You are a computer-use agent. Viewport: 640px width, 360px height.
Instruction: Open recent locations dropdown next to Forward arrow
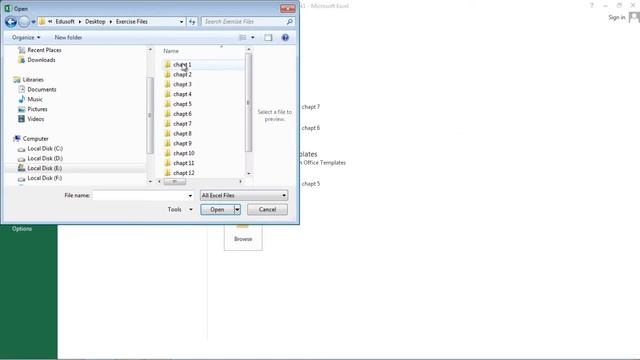tap(33, 22)
